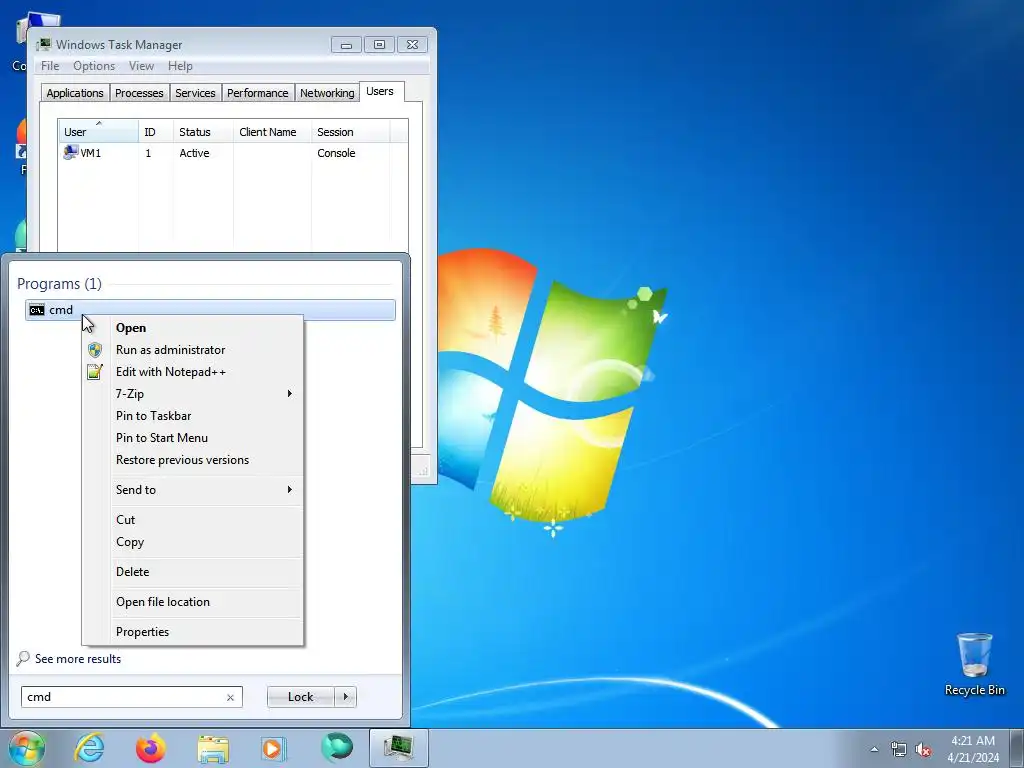Open the Windows Start orb

tap(26, 748)
